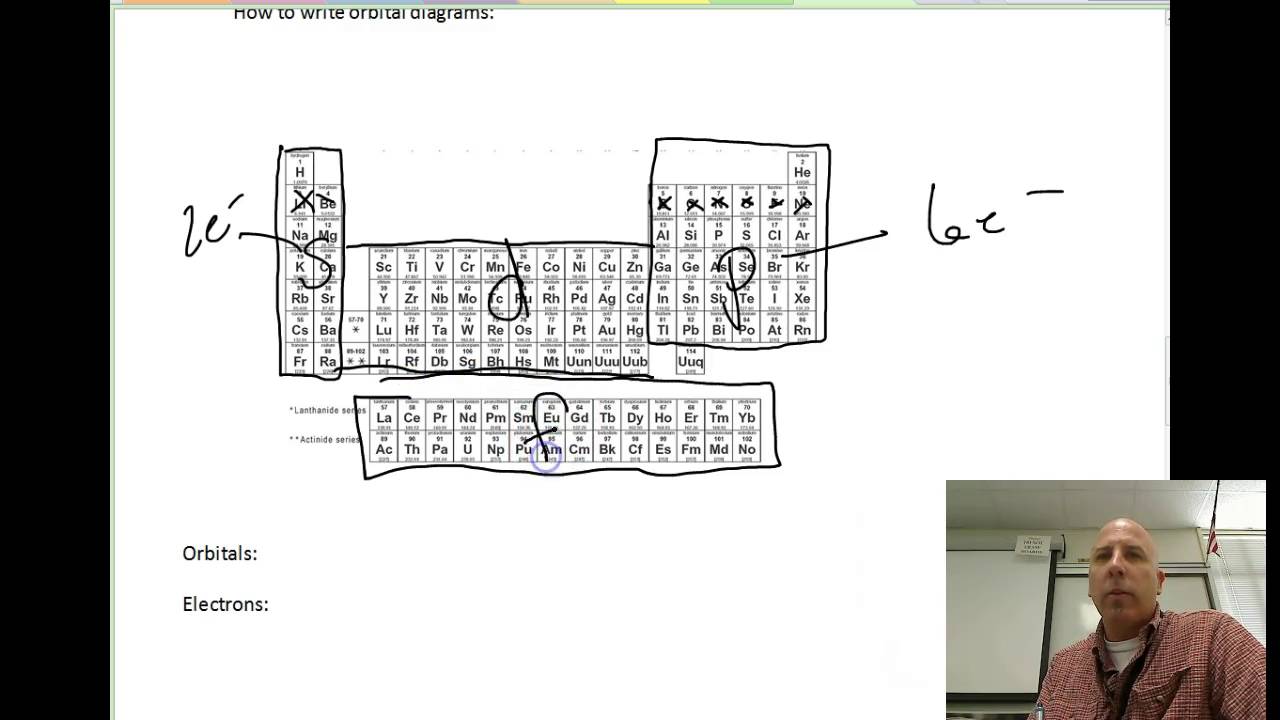Click the sodium 'Na' element cell
Viewport: 1280px width, 720px height.
click(x=300, y=231)
